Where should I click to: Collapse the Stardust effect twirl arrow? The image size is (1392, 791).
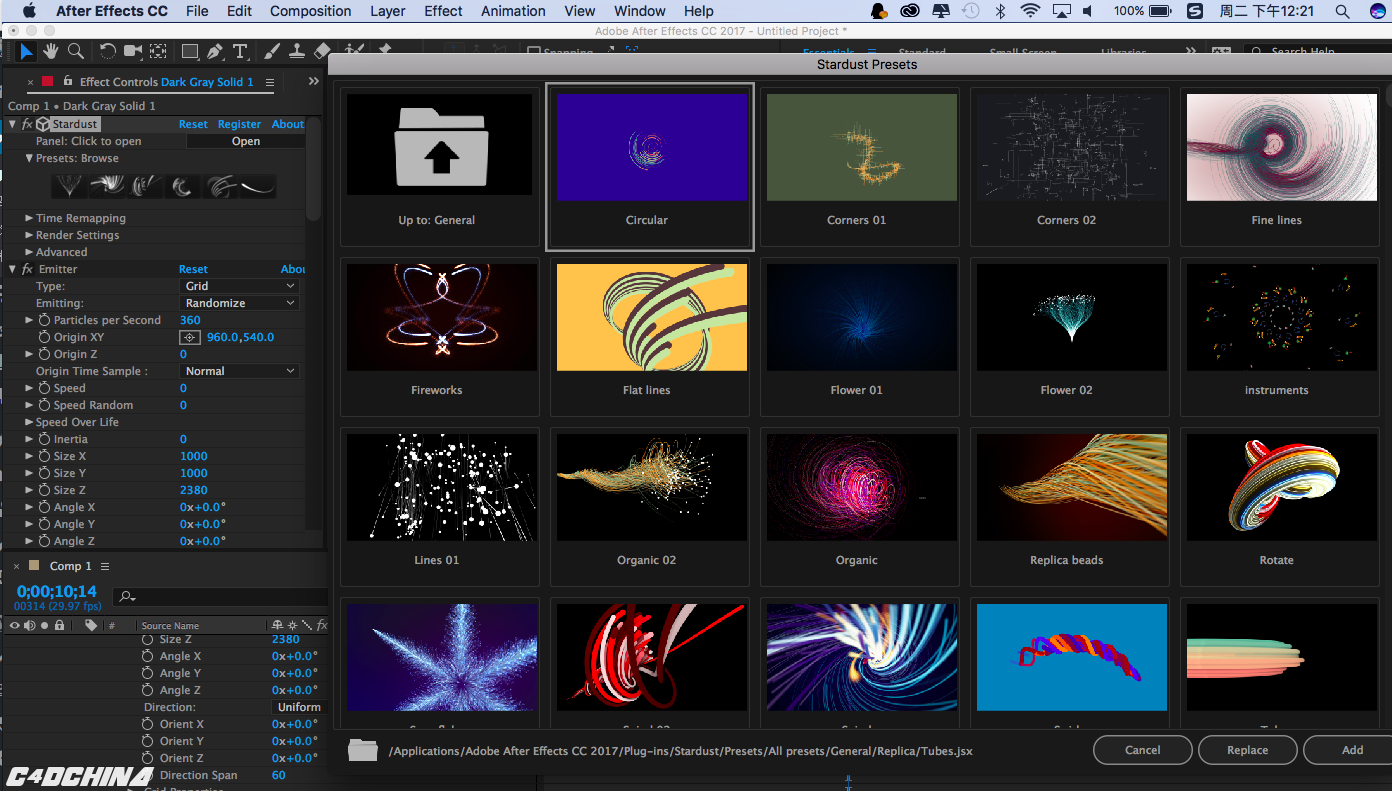13,124
